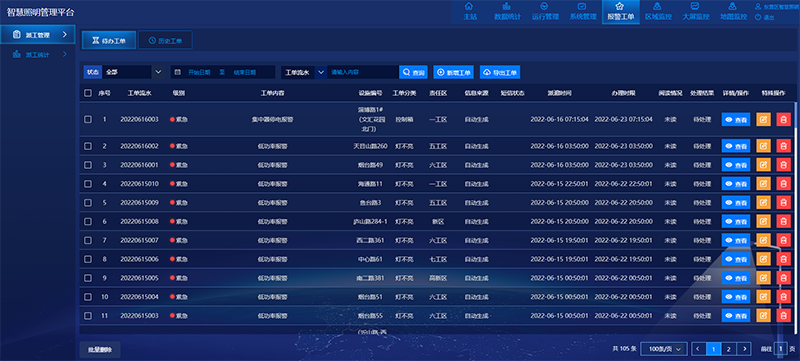800x361 pixels.
Task: Click the jump-to-page number input
Action: pyautogui.click(x=781, y=349)
